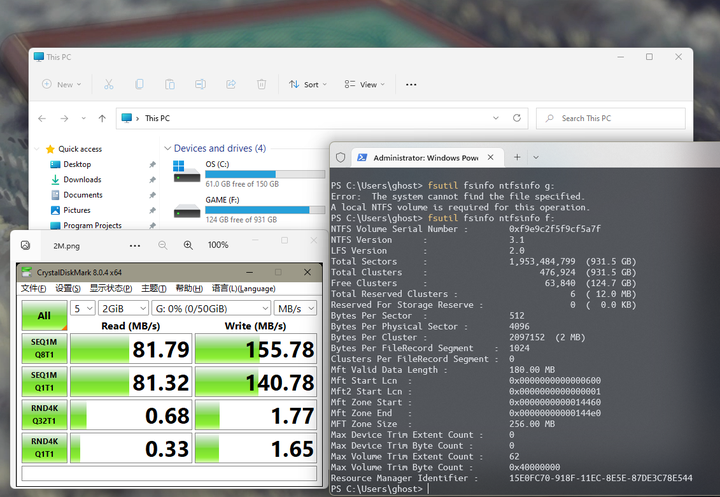
Task: Open the View dropdown
Action: pos(365,85)
